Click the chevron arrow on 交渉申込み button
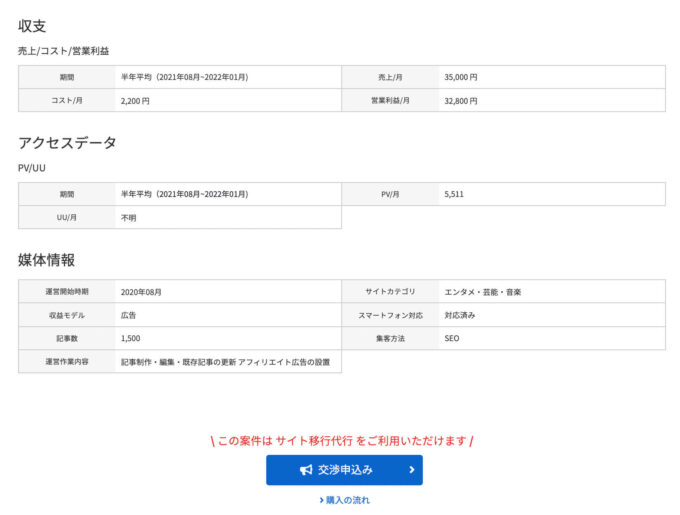This screenshot has height=515, width=680. coord(412,469)
